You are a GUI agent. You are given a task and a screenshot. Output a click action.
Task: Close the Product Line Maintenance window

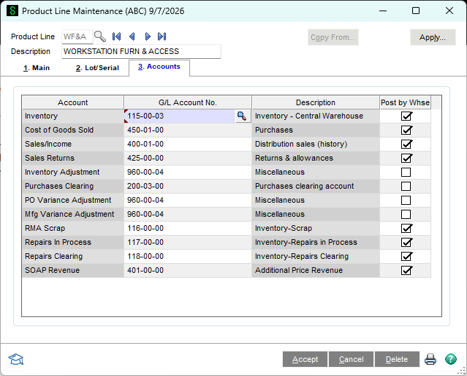click(449, 11)
